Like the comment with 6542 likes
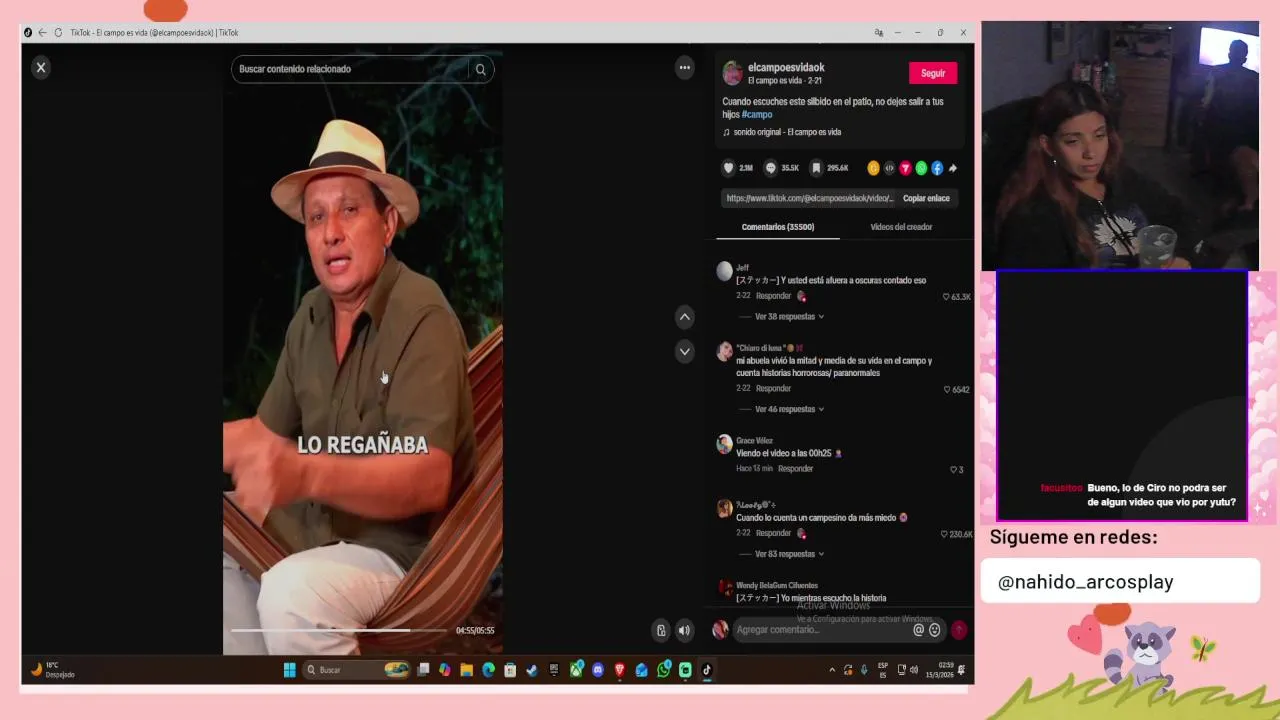This screenshot has width=1280, height=720. pos(947,389)
